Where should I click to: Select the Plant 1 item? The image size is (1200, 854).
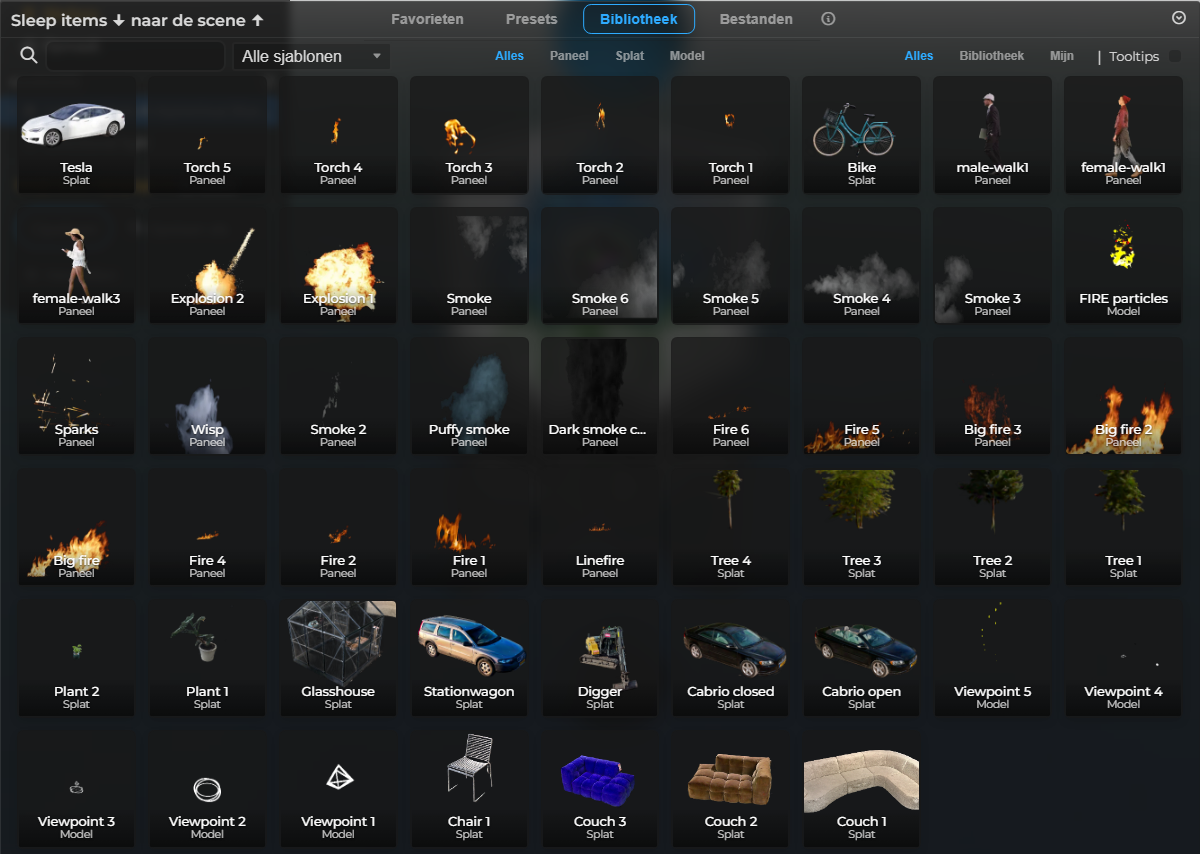[x=207, y=658]
